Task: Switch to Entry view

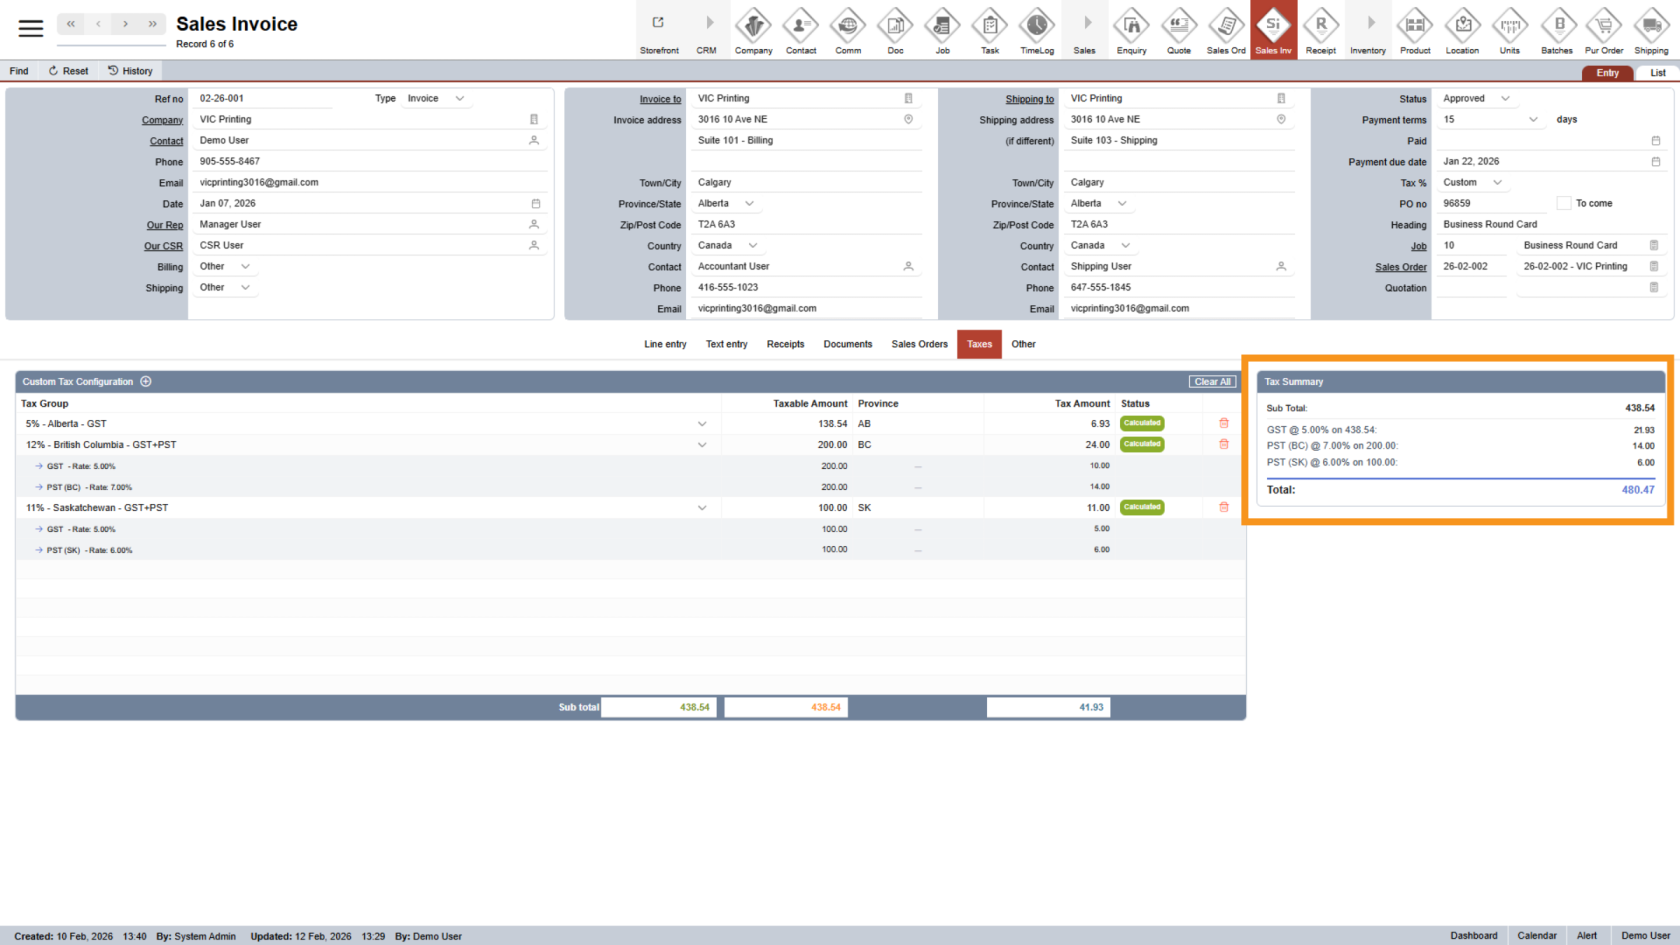Action: 1607,73
